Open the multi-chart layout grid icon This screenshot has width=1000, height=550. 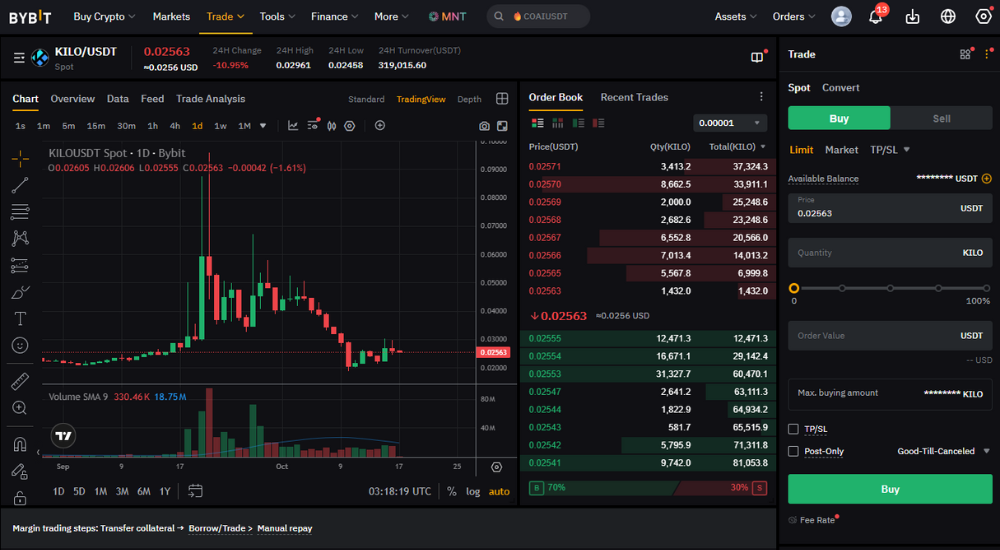[502, 98]
